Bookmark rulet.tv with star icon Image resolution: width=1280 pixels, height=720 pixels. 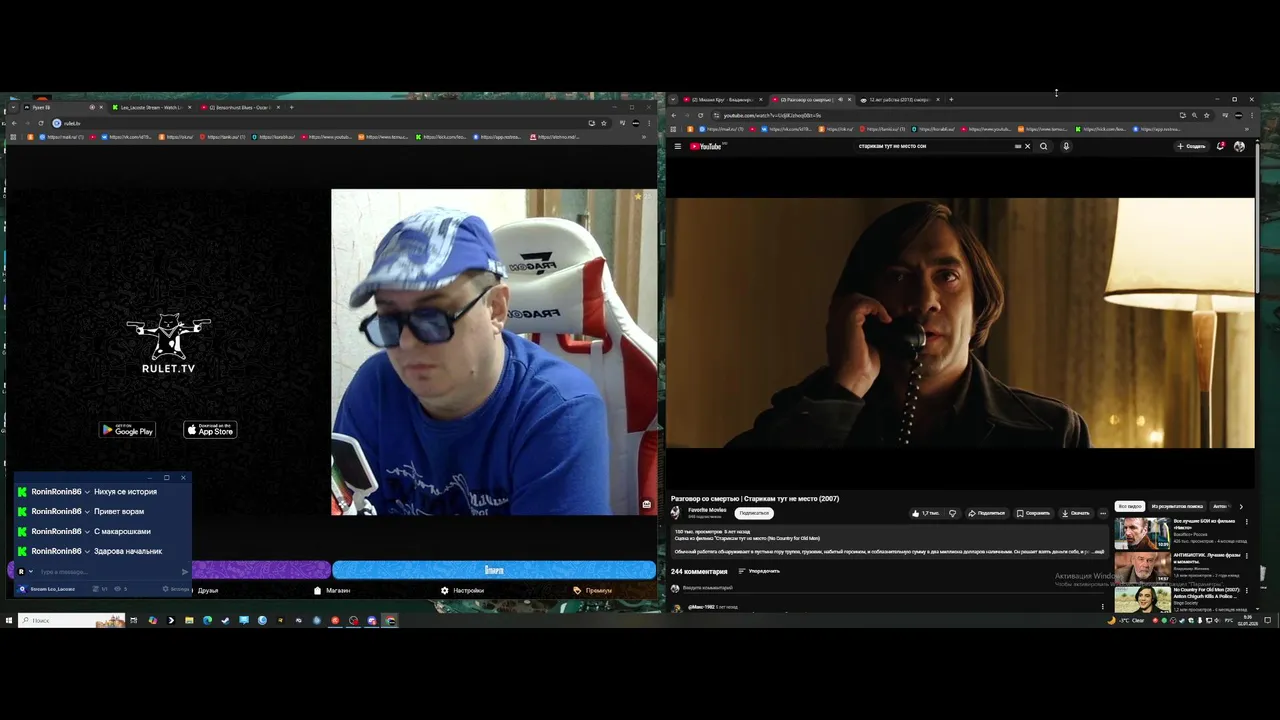coord(604,123)
